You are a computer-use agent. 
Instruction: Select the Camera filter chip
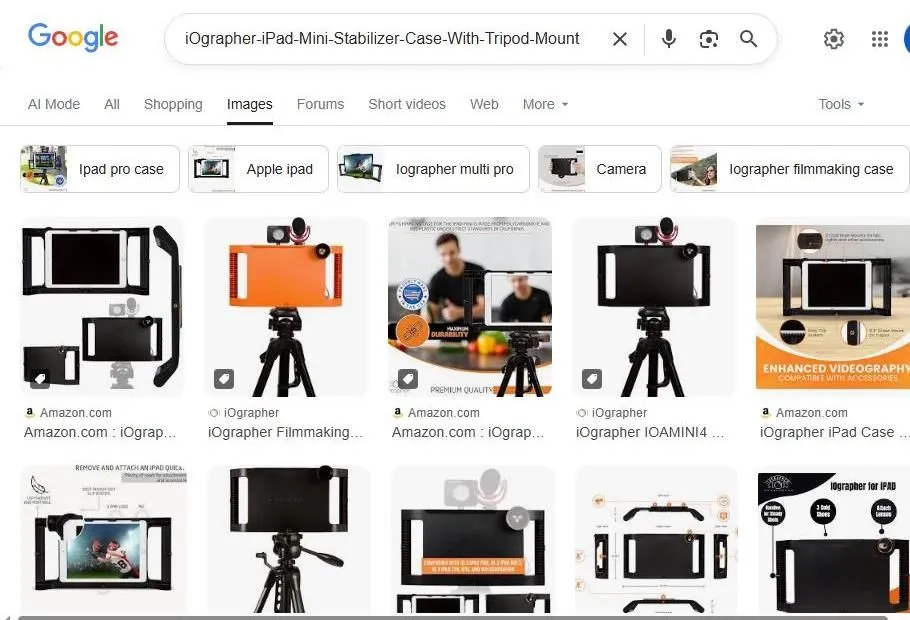(599, 169)
